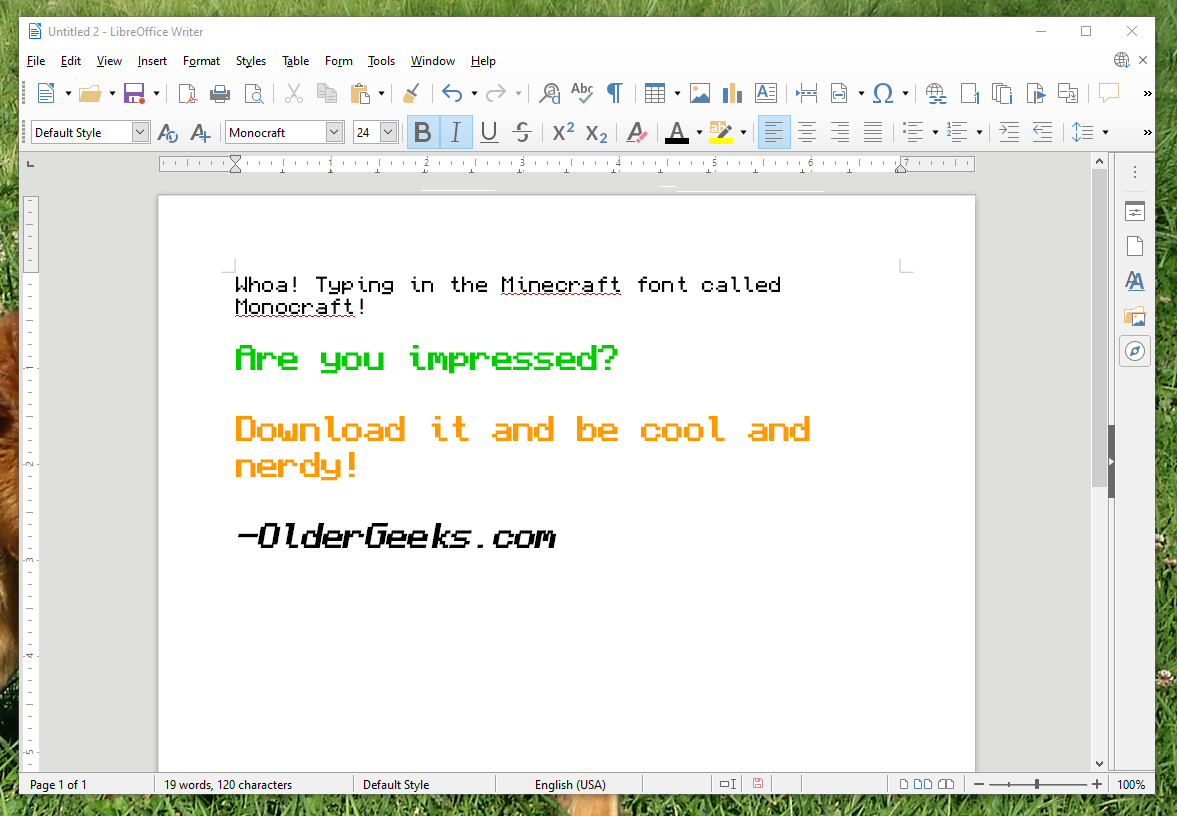Insert a table using grid icon
This screenshot has width=1177, height=816.
[x=655, y=93]
